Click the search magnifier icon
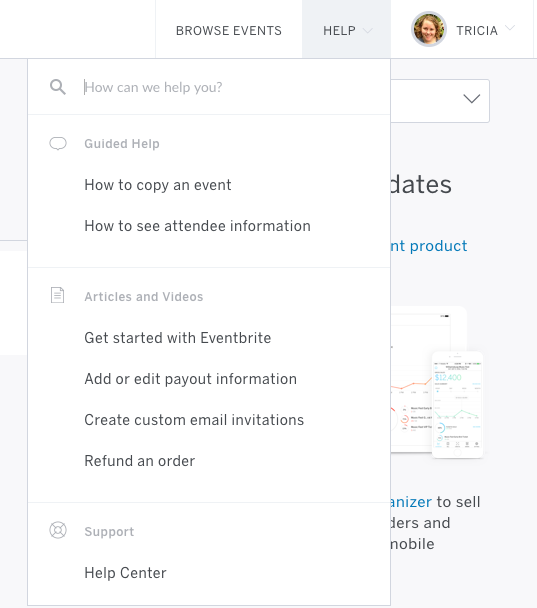Viewport: 537px width, 608px height. pyautogui.click(x=58, y=87)
